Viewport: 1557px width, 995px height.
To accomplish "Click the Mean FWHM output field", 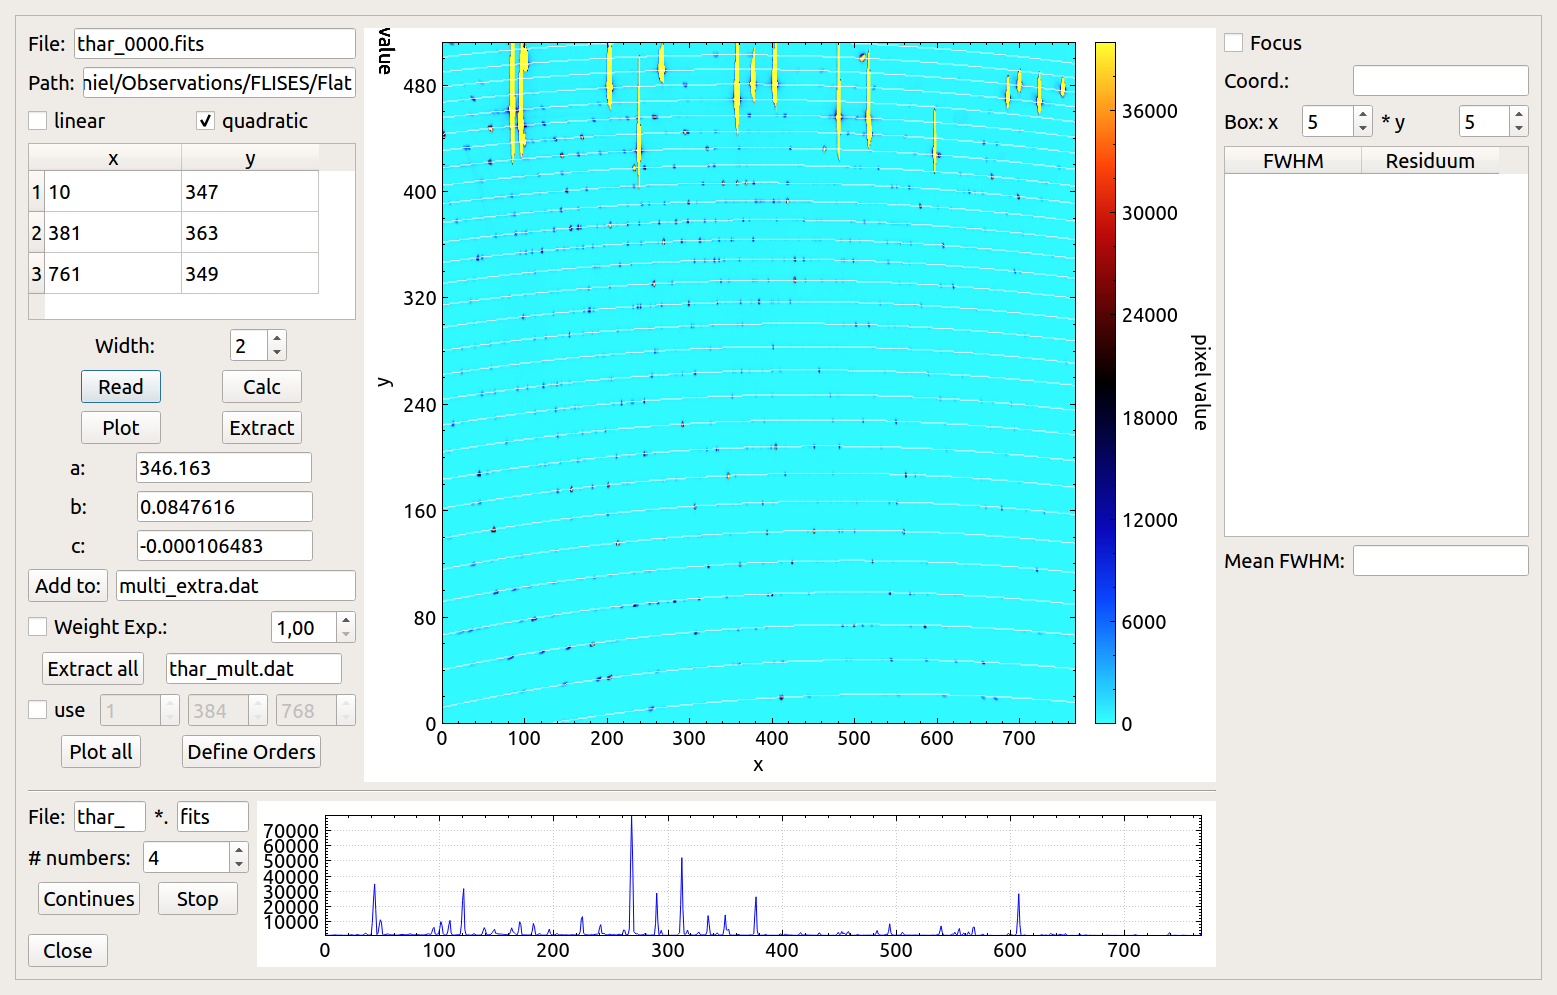I will (1440, 561).
